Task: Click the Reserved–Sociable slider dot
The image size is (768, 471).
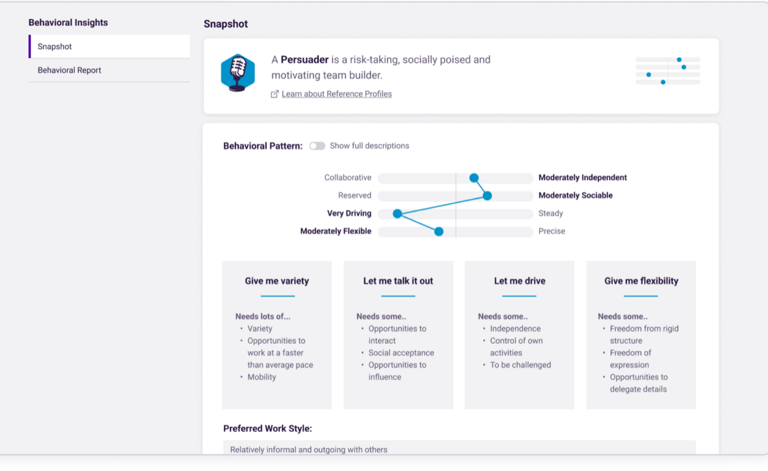Action: pos(487,196)
